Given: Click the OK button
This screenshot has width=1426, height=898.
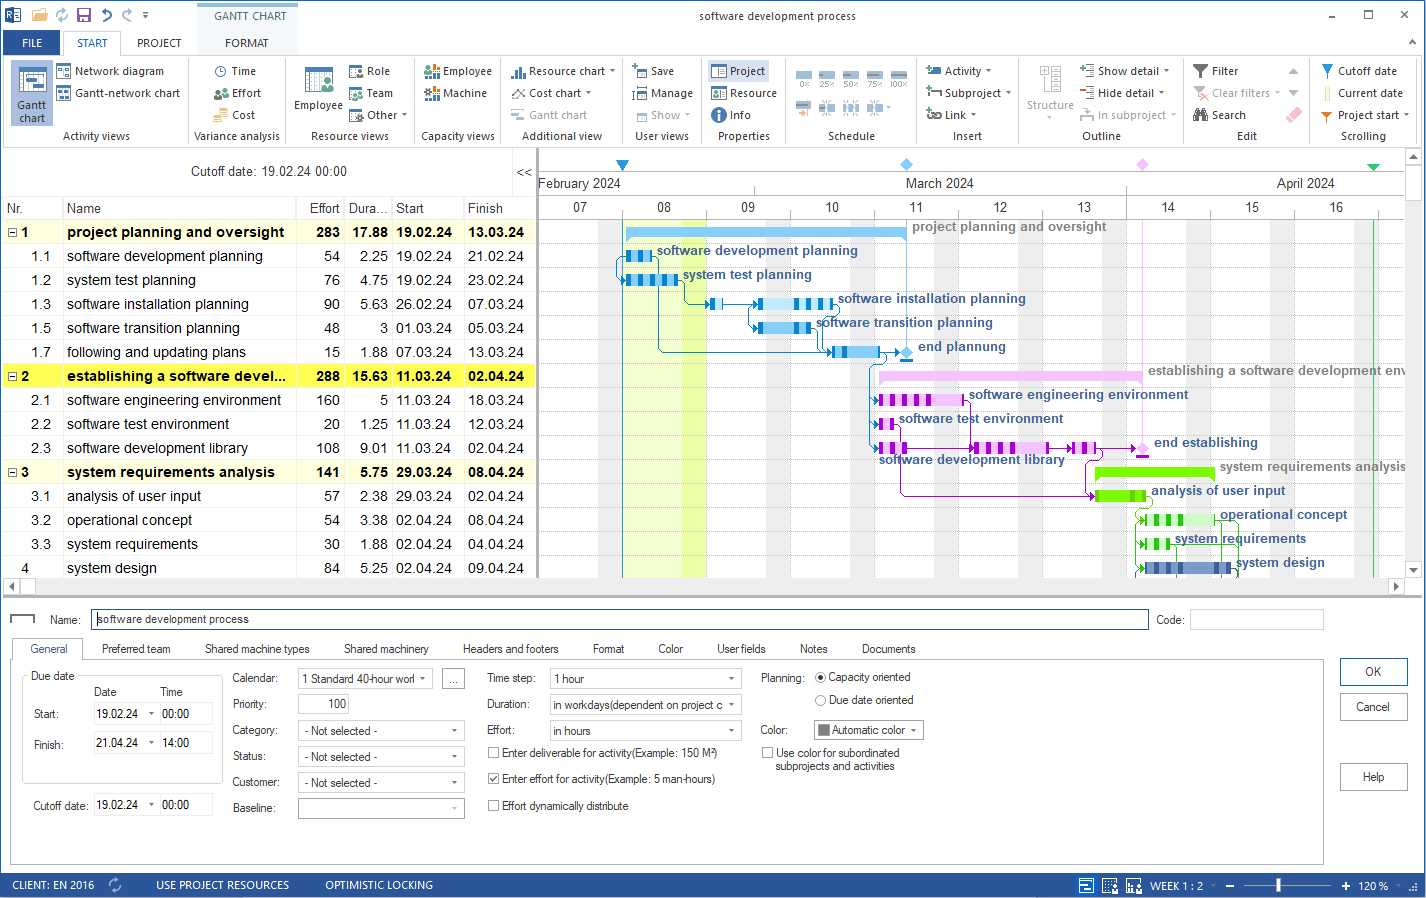Looking at the screenshot, I should coord(1373,671).
